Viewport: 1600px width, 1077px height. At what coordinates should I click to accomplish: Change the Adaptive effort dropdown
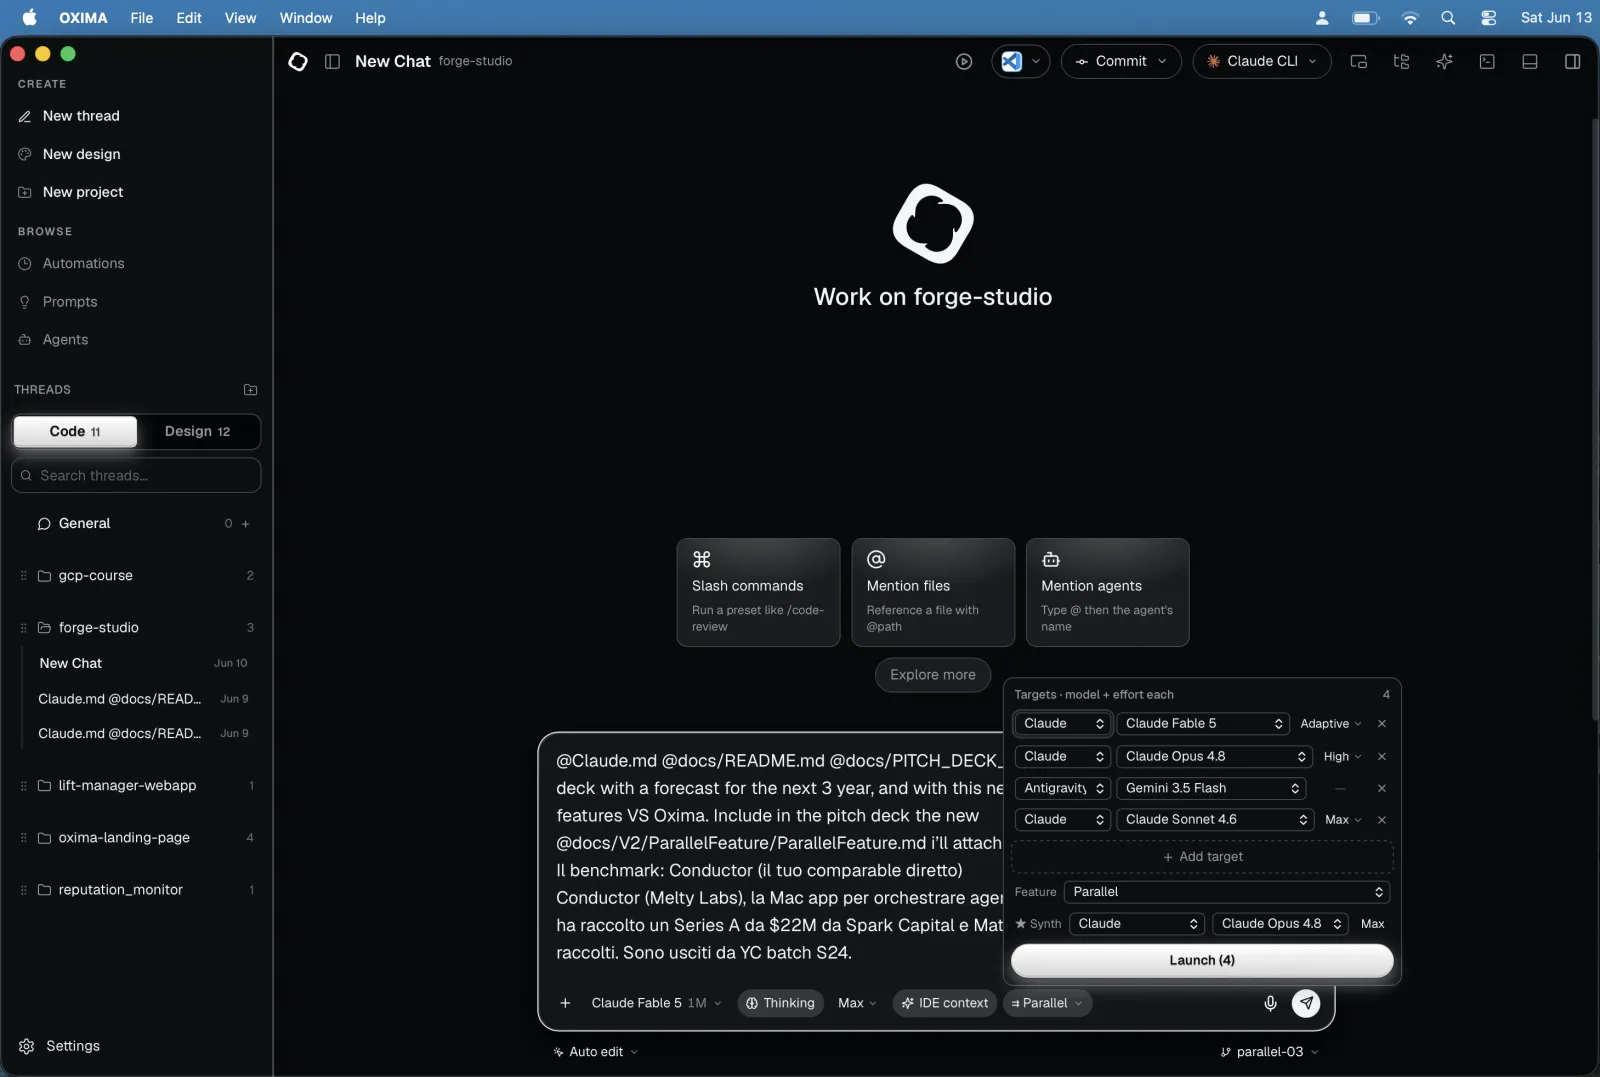tap(1330, 724)
